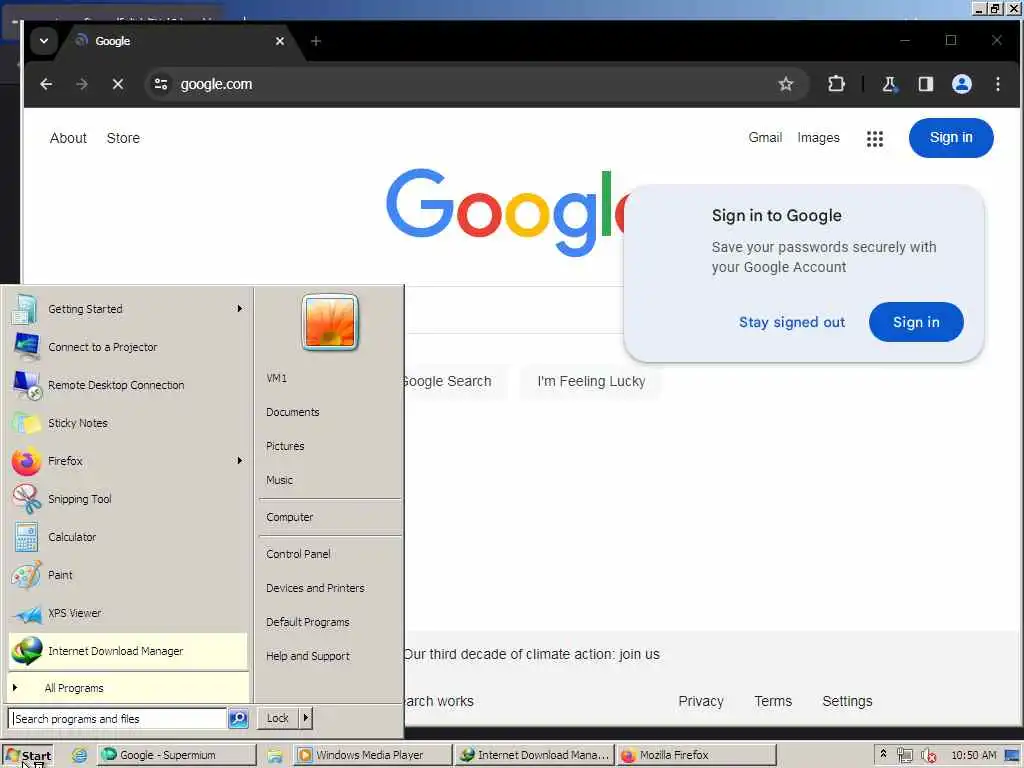Switch to Internet Download Manager taskbar button
1024x768 pixels.
[535, 755]
